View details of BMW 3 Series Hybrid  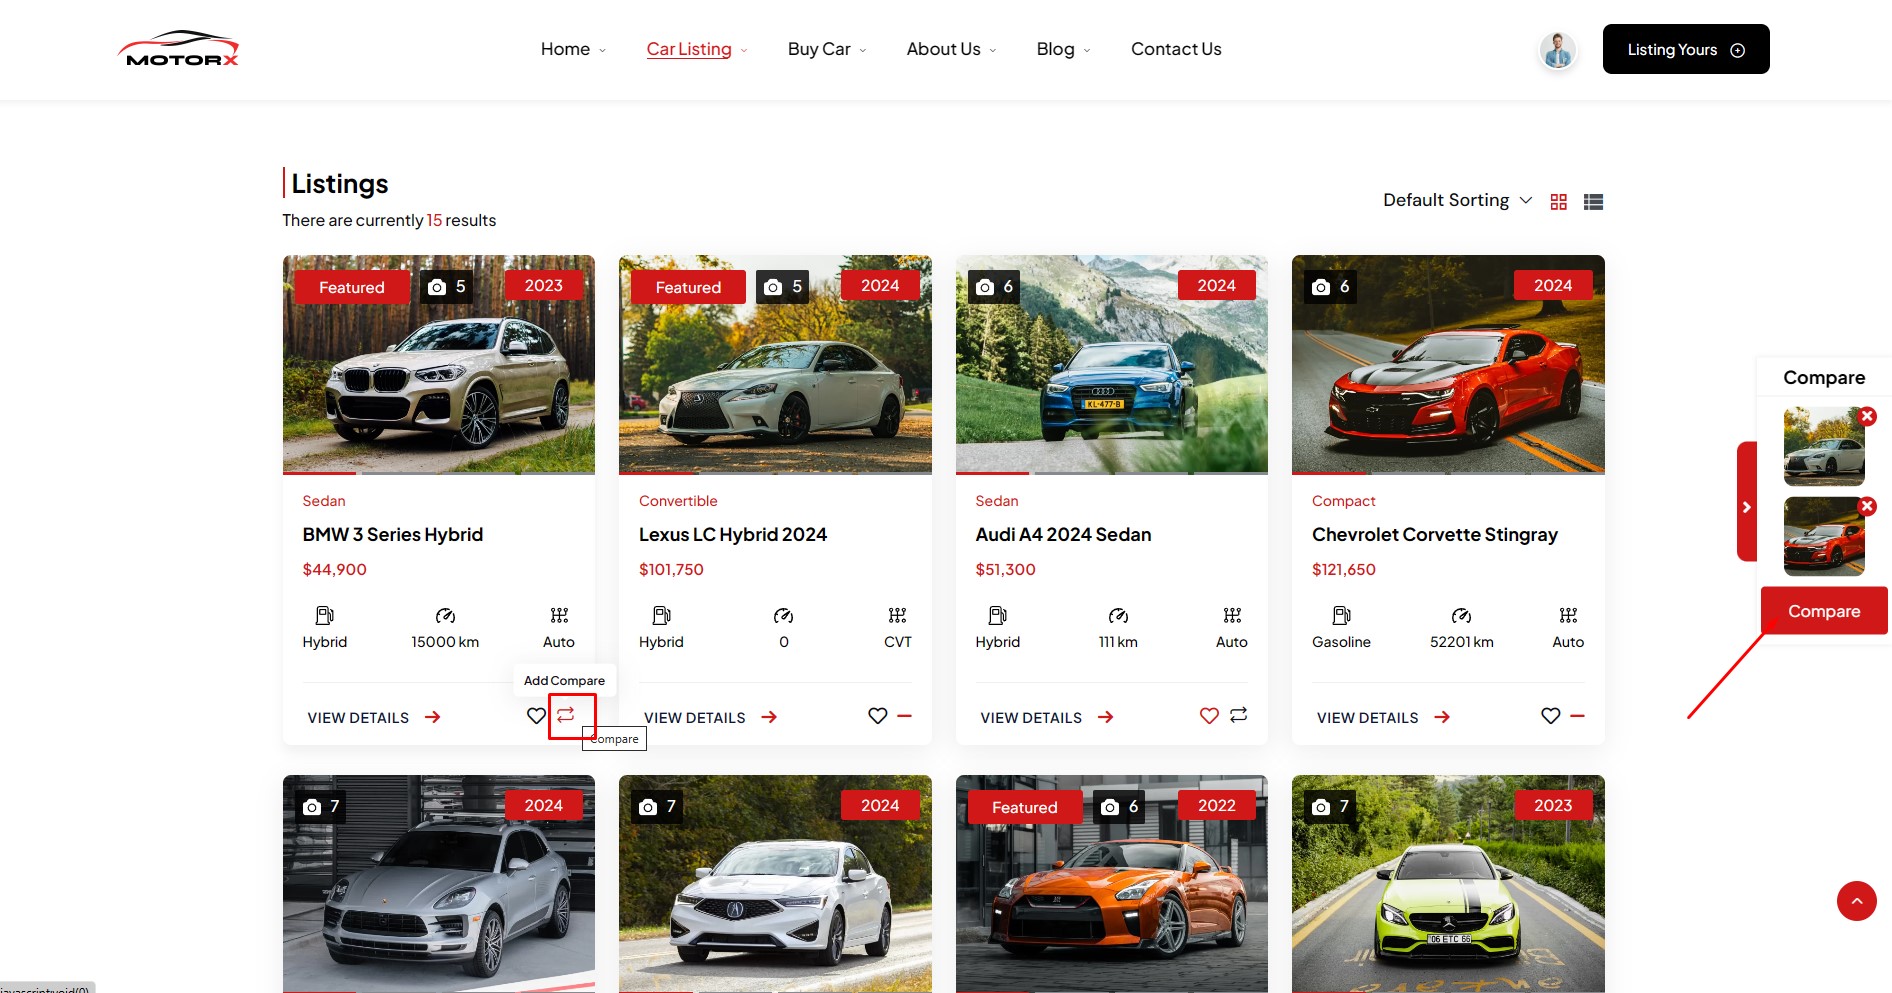click(374, 718)
